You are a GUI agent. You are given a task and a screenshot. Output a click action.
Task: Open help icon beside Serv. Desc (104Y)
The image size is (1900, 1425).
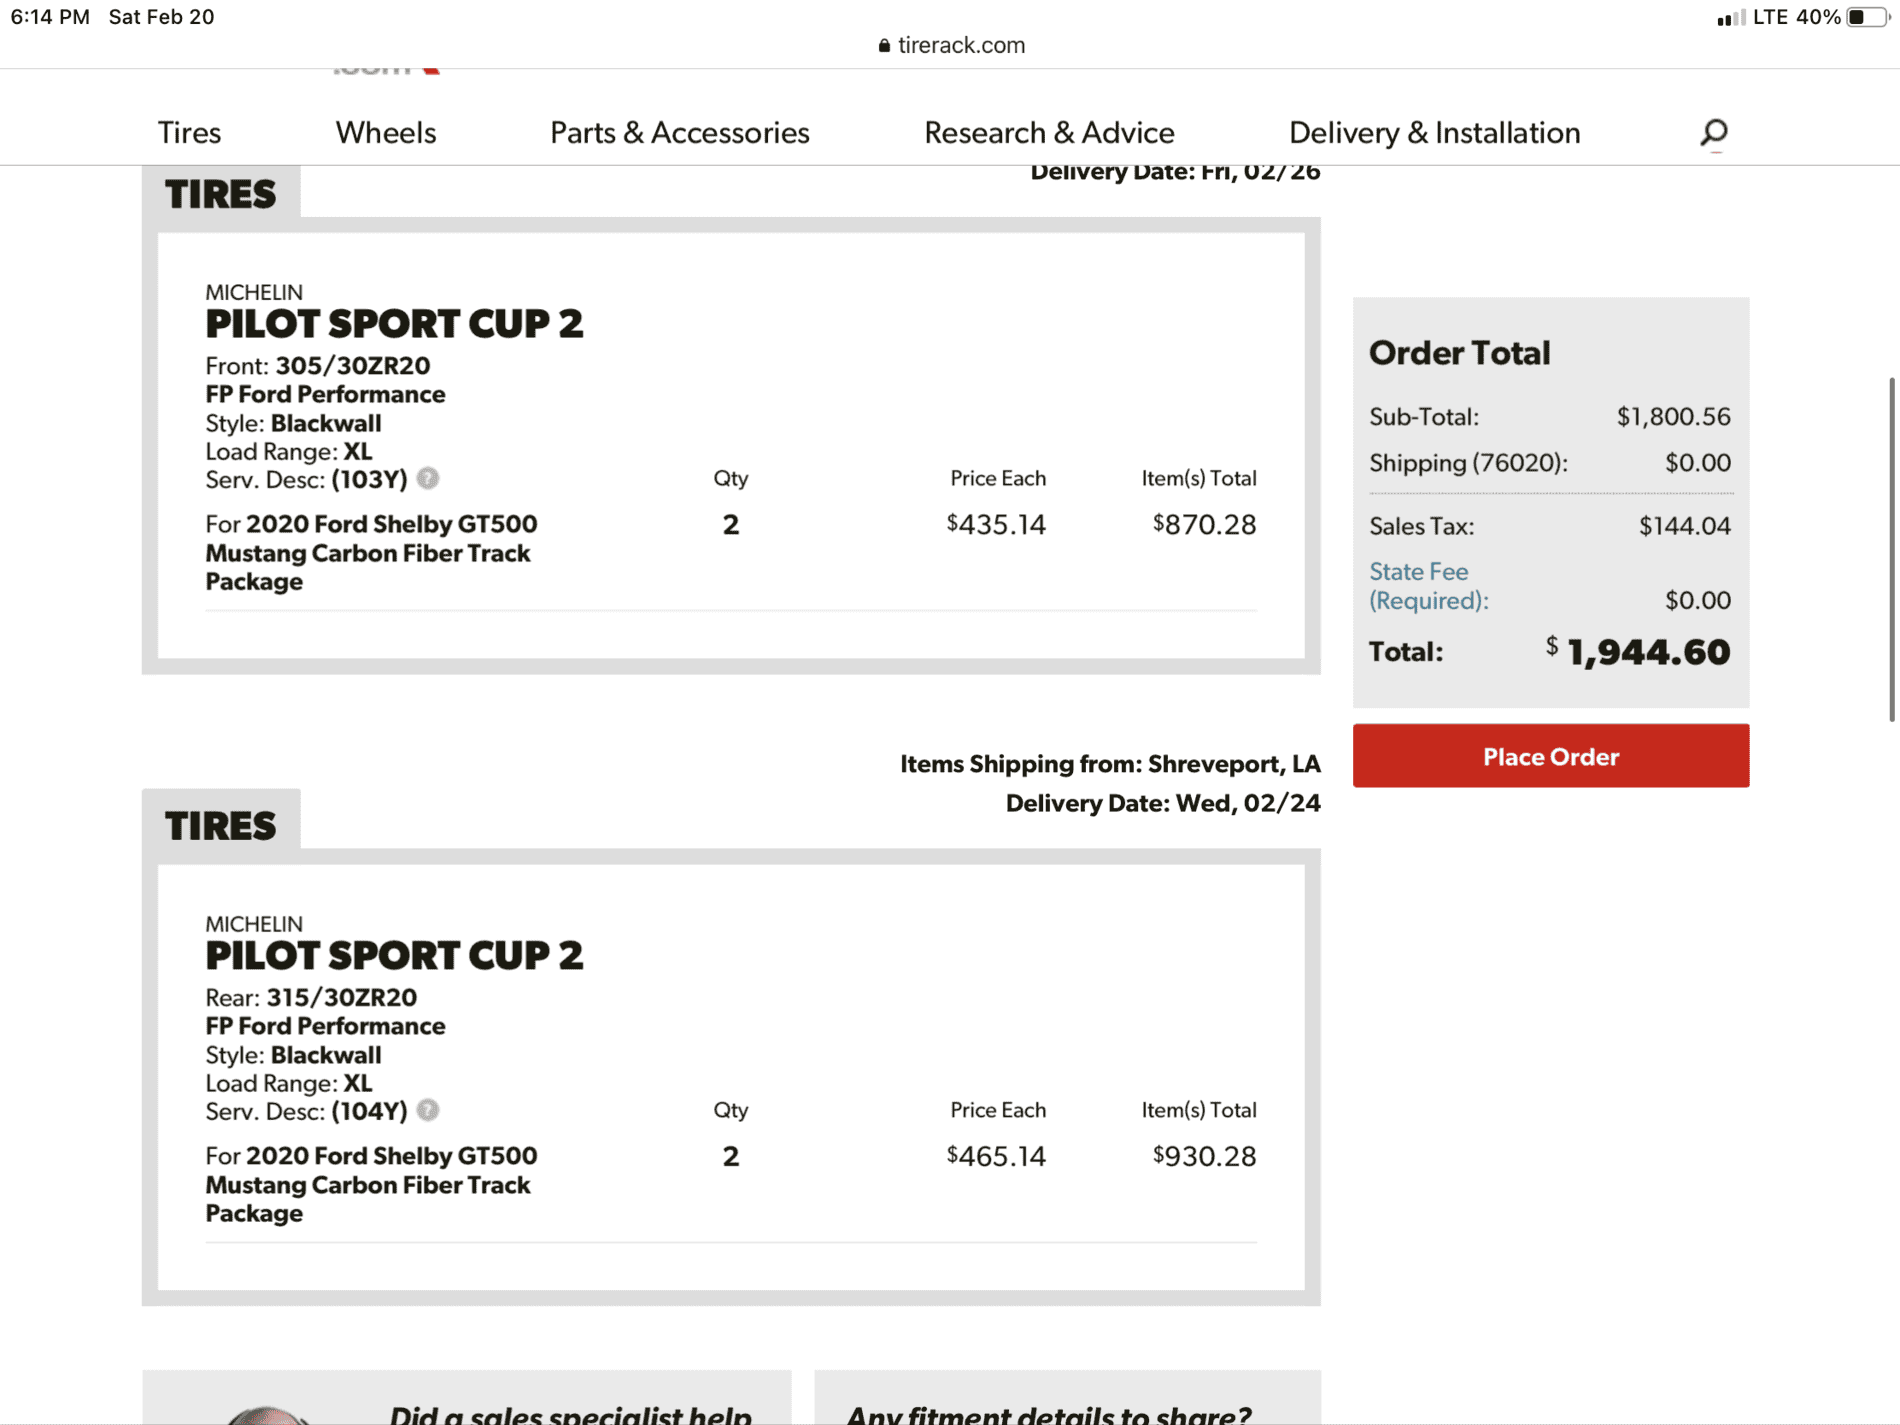428,1110
